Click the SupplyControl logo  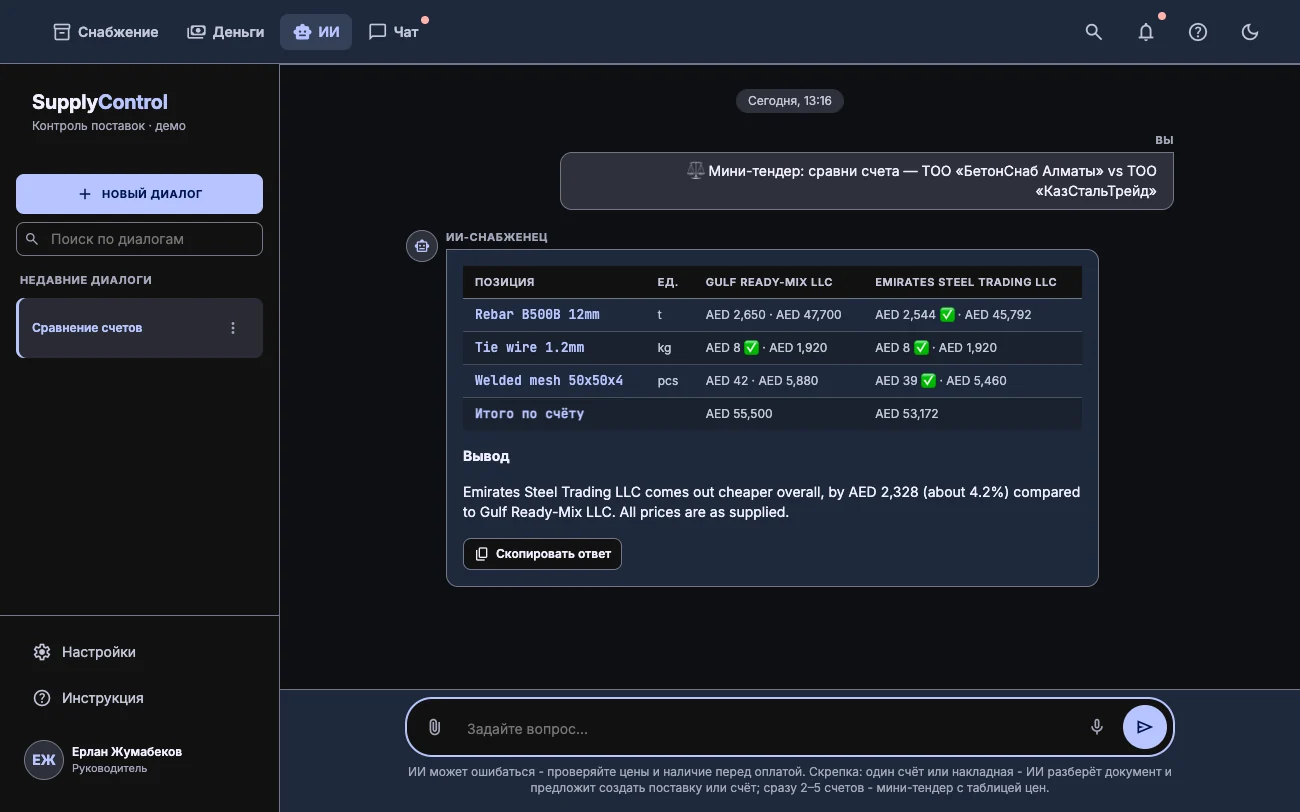100,102
